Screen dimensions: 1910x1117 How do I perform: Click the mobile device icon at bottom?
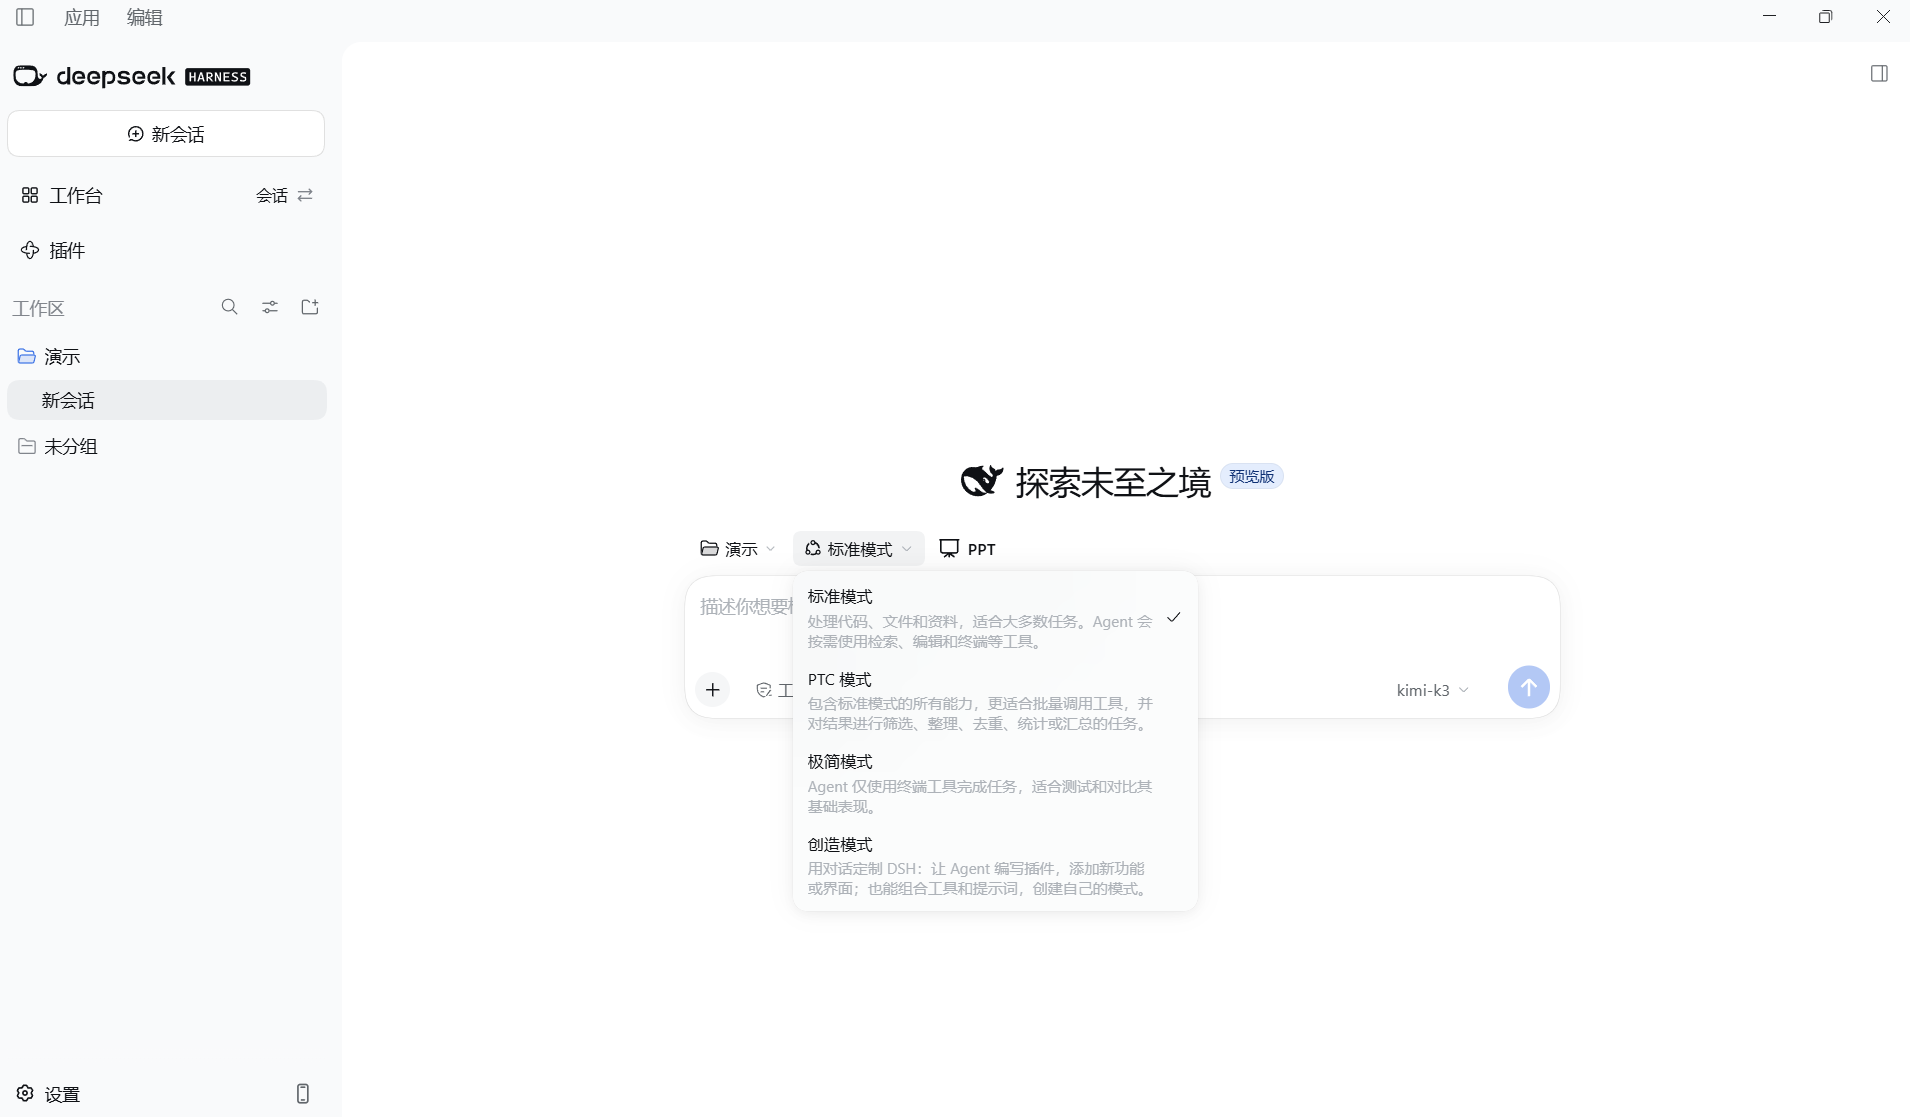coord(303,1094)
